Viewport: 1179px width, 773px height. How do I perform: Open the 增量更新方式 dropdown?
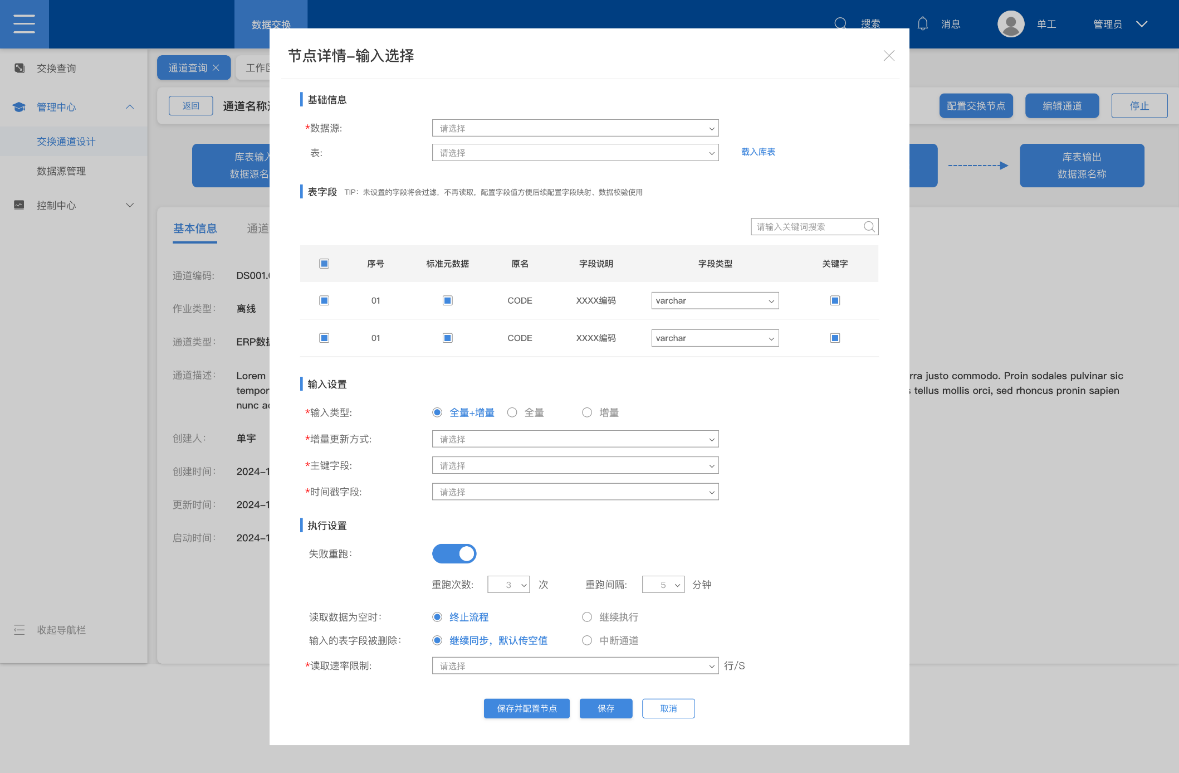[x=575, y=439]
